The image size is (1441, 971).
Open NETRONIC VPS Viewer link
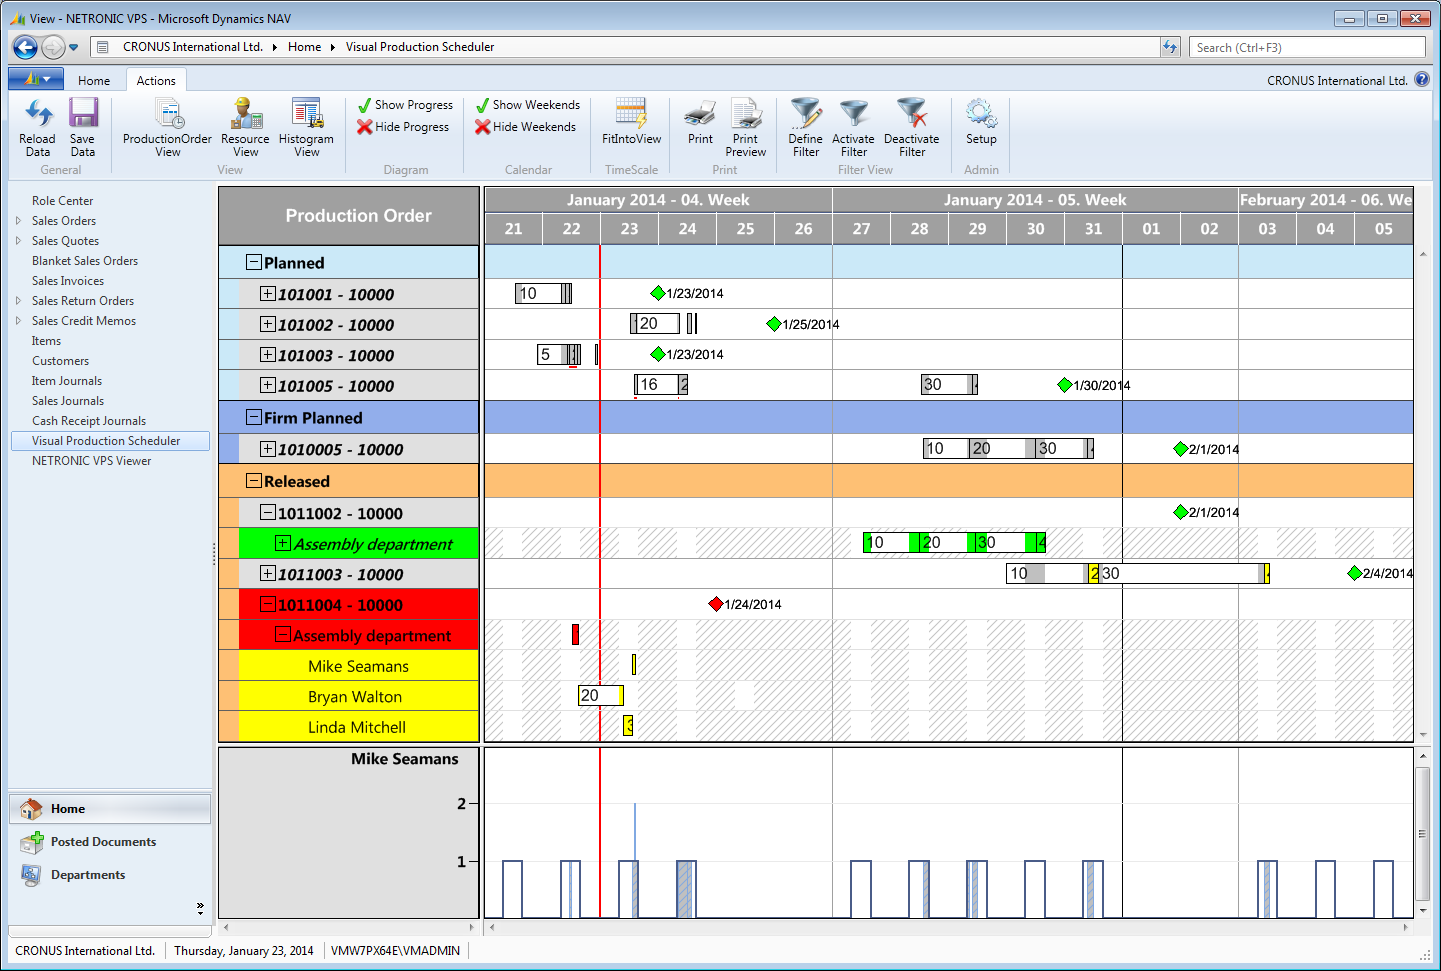click(x=92, y=461)
